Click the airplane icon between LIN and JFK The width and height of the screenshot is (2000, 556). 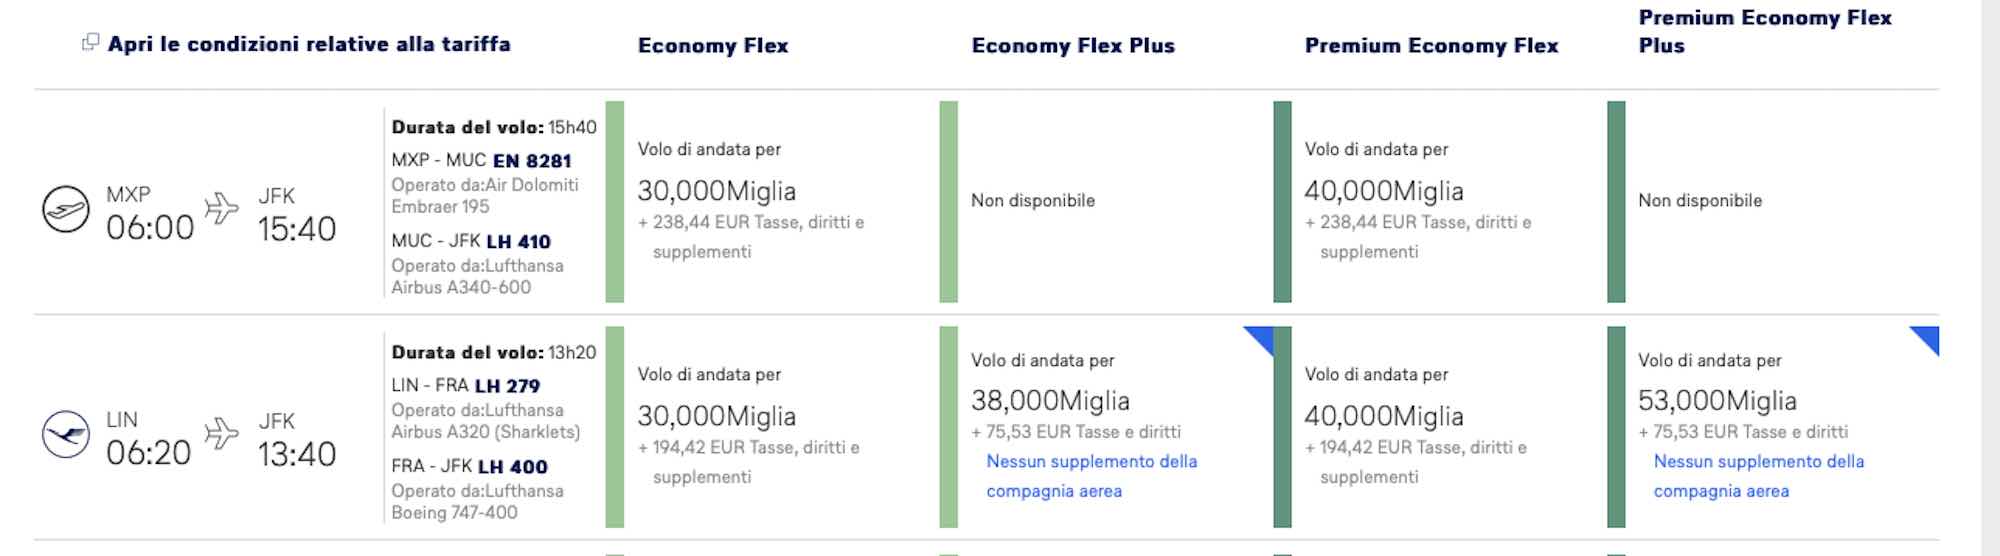click(222, 433)
